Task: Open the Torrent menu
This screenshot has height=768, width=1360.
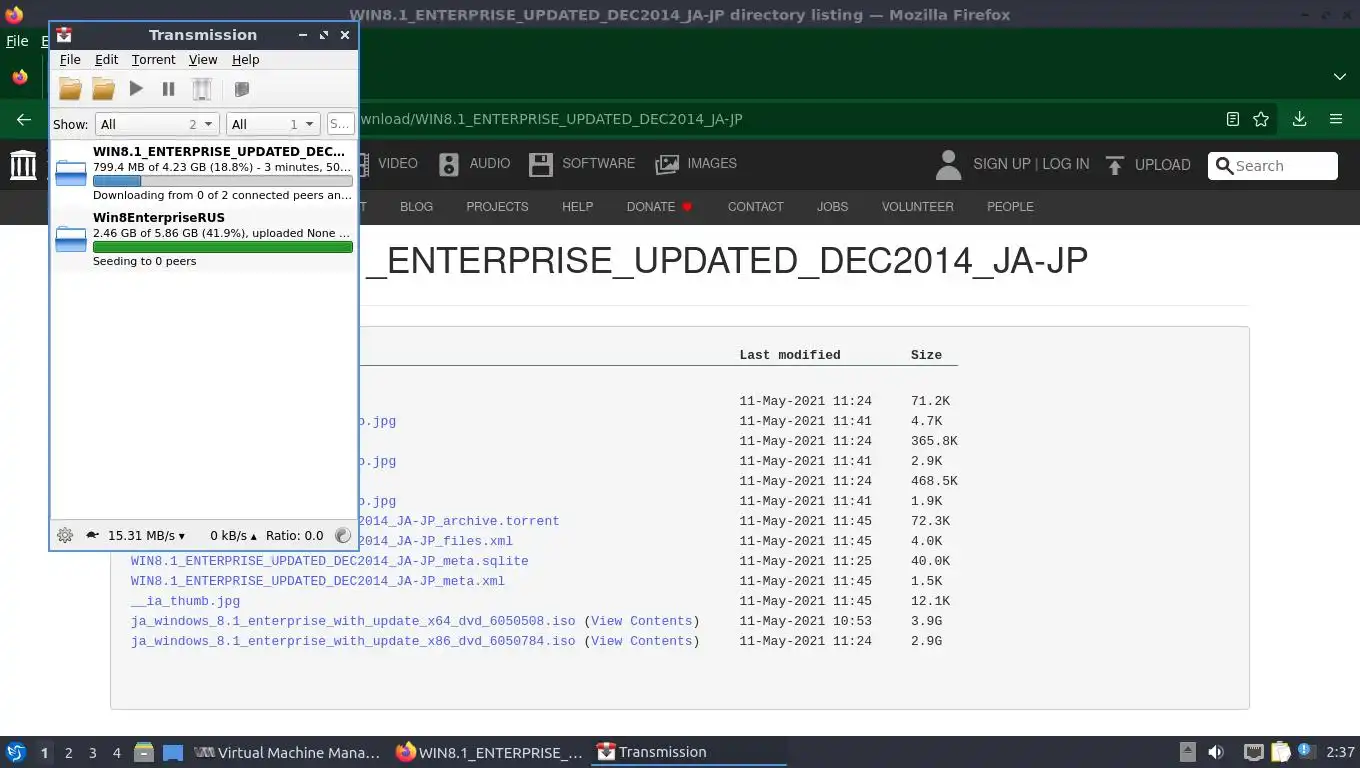Action: point(153,60)
